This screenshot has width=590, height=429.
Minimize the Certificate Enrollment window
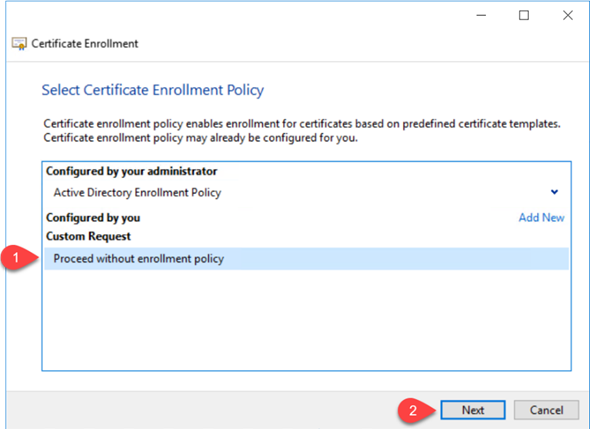coord(481,15)
